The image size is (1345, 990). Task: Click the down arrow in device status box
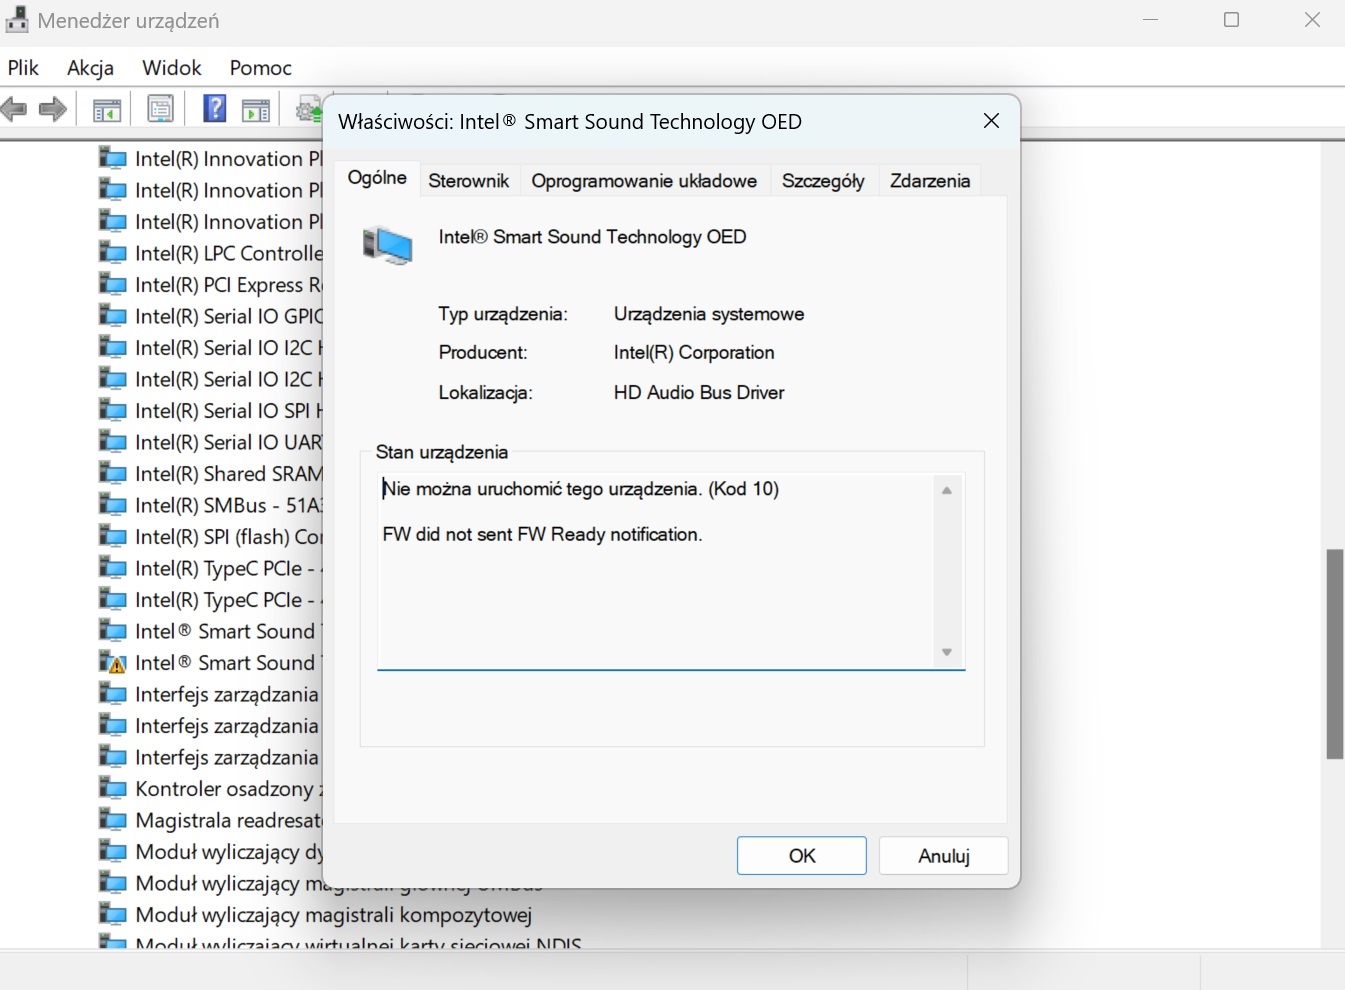(947, 652)
